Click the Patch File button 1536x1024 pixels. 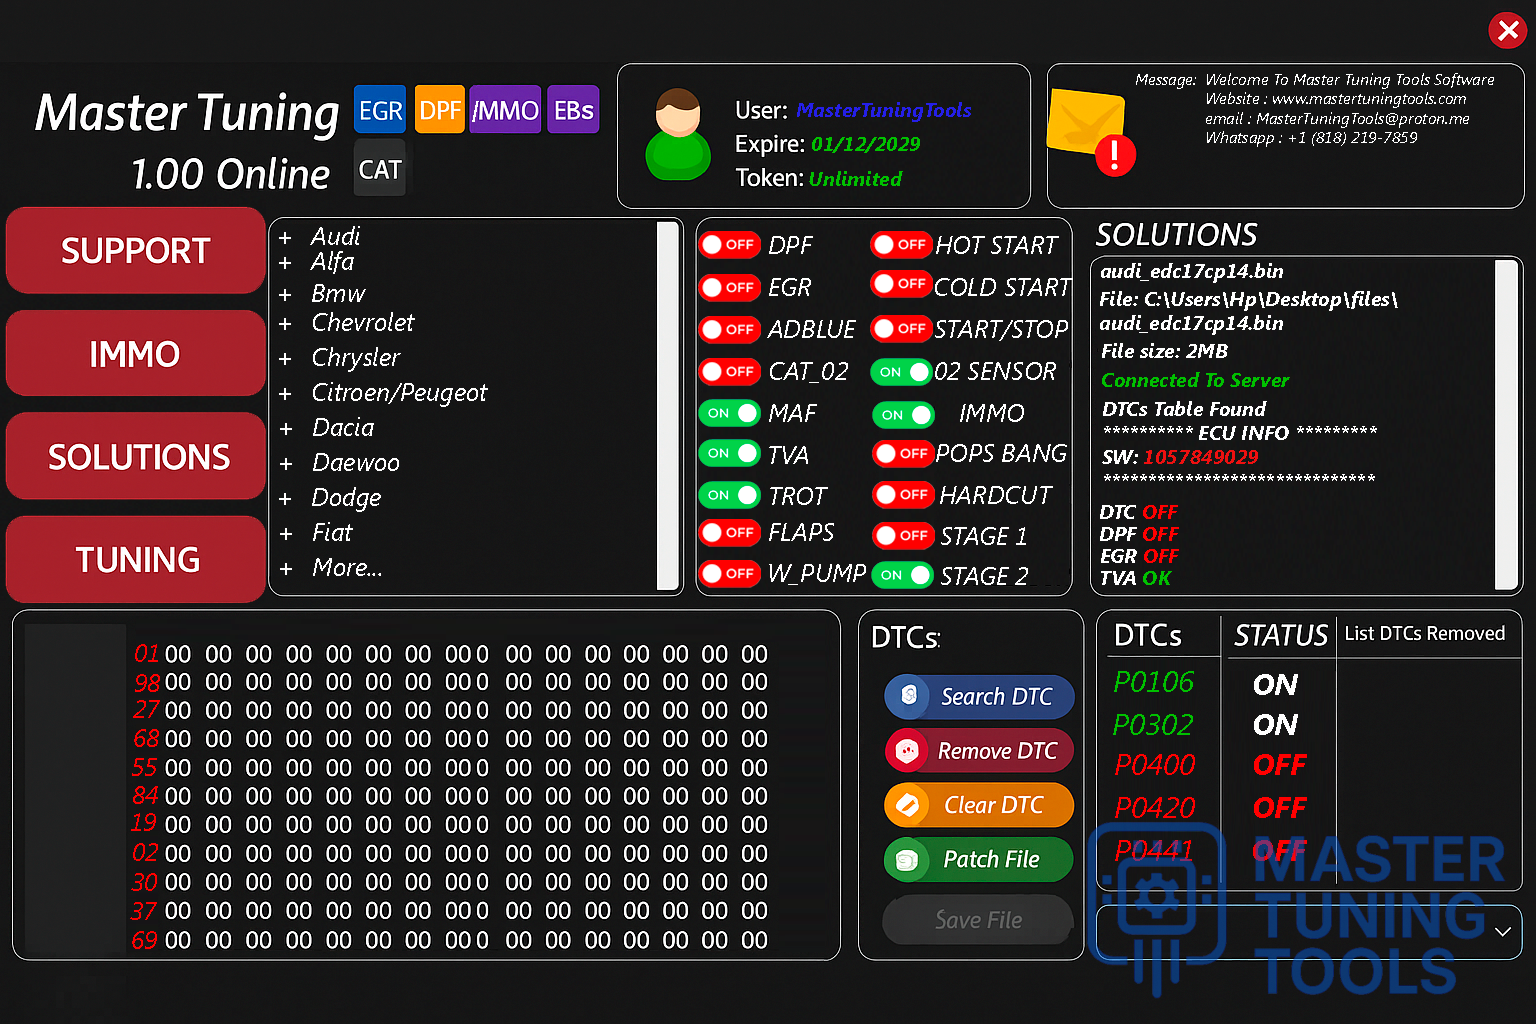(978, 860)
